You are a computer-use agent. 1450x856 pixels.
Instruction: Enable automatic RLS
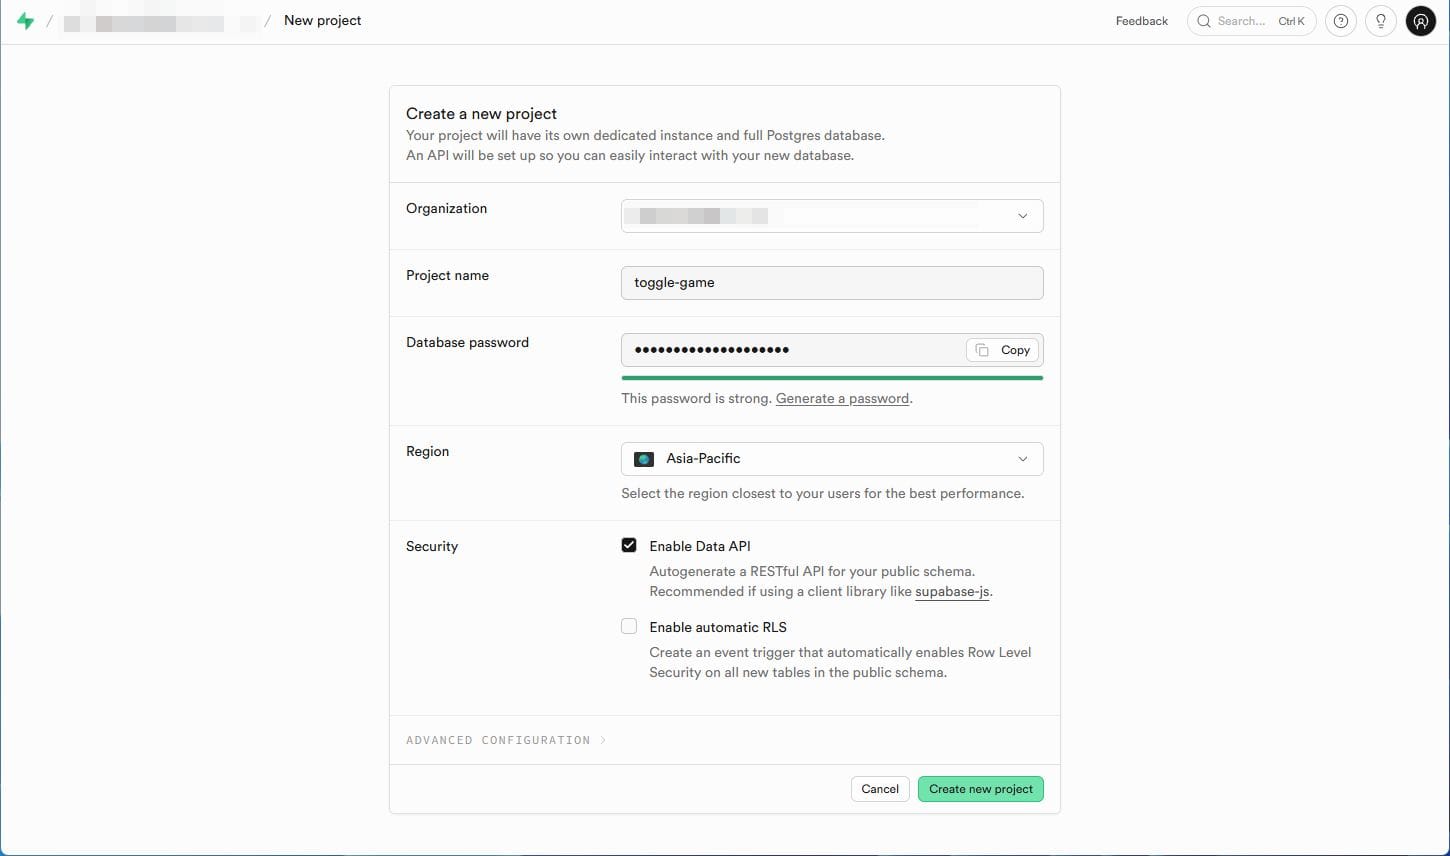(629, 625)
